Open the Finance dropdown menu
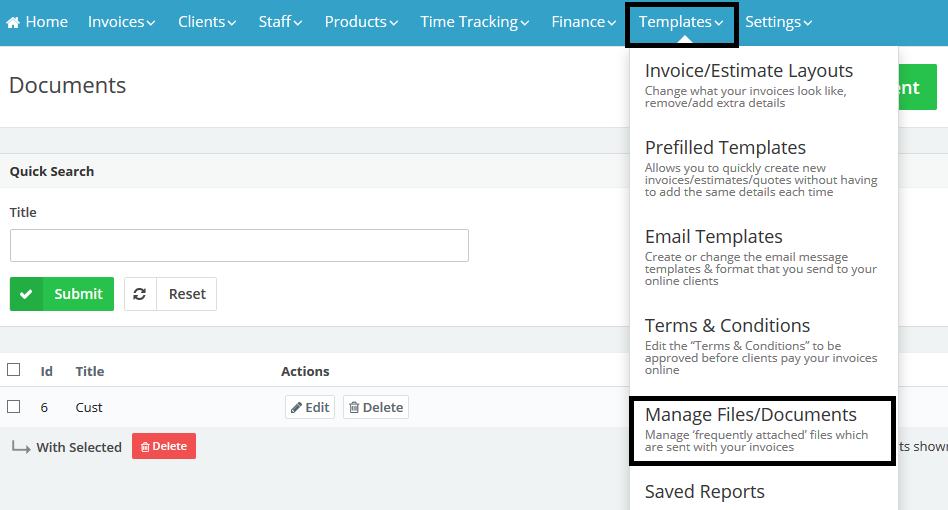948x510 pixels. tap(584, 22)
